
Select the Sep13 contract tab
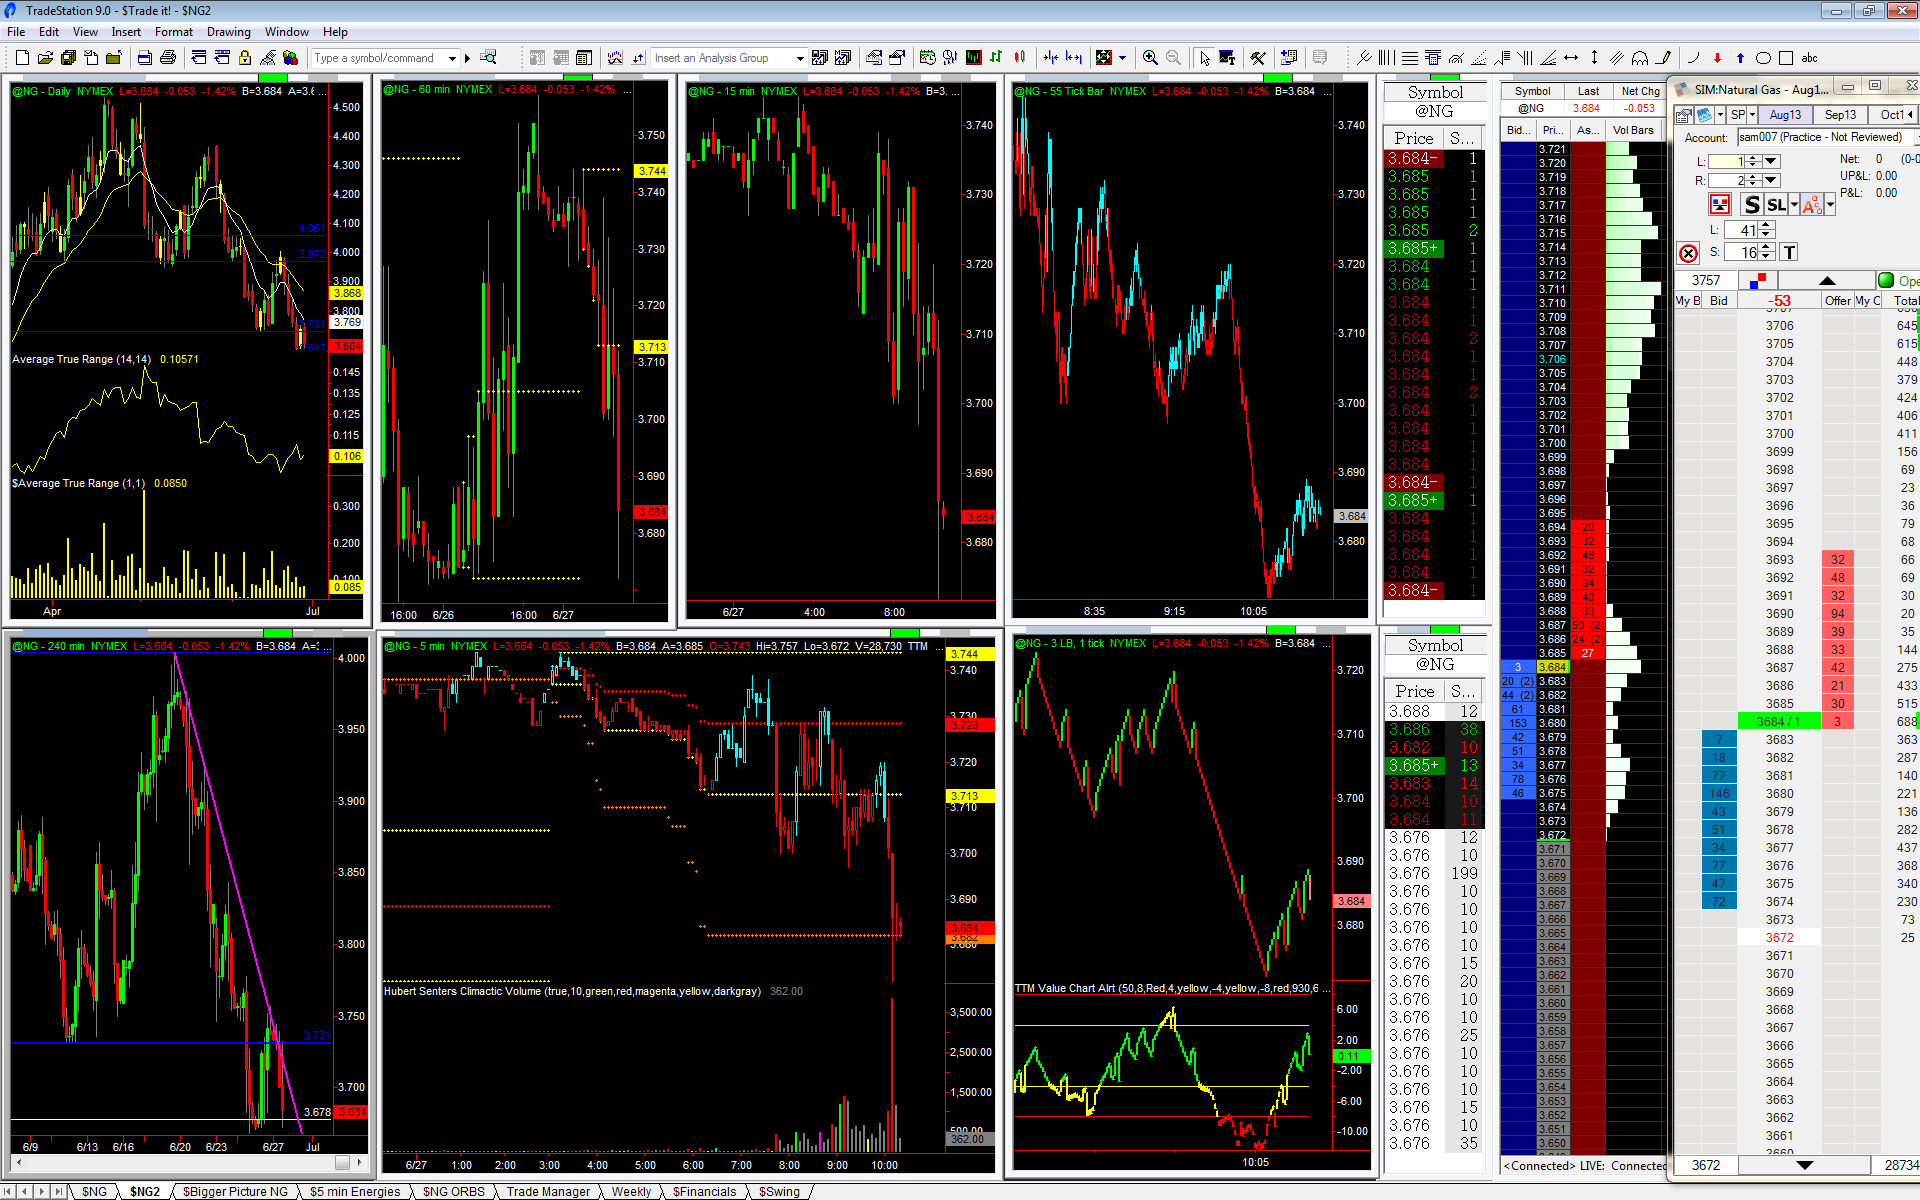(1840, 115)
